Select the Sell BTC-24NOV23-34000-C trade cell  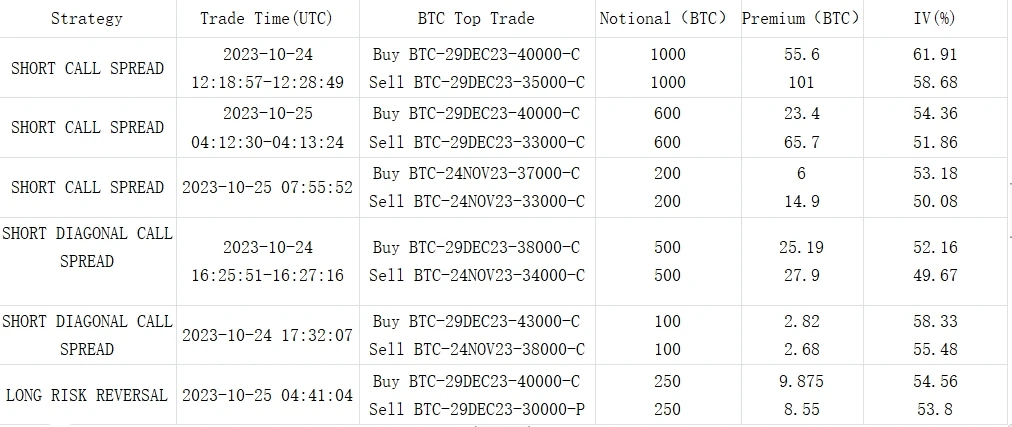point(476,275)
